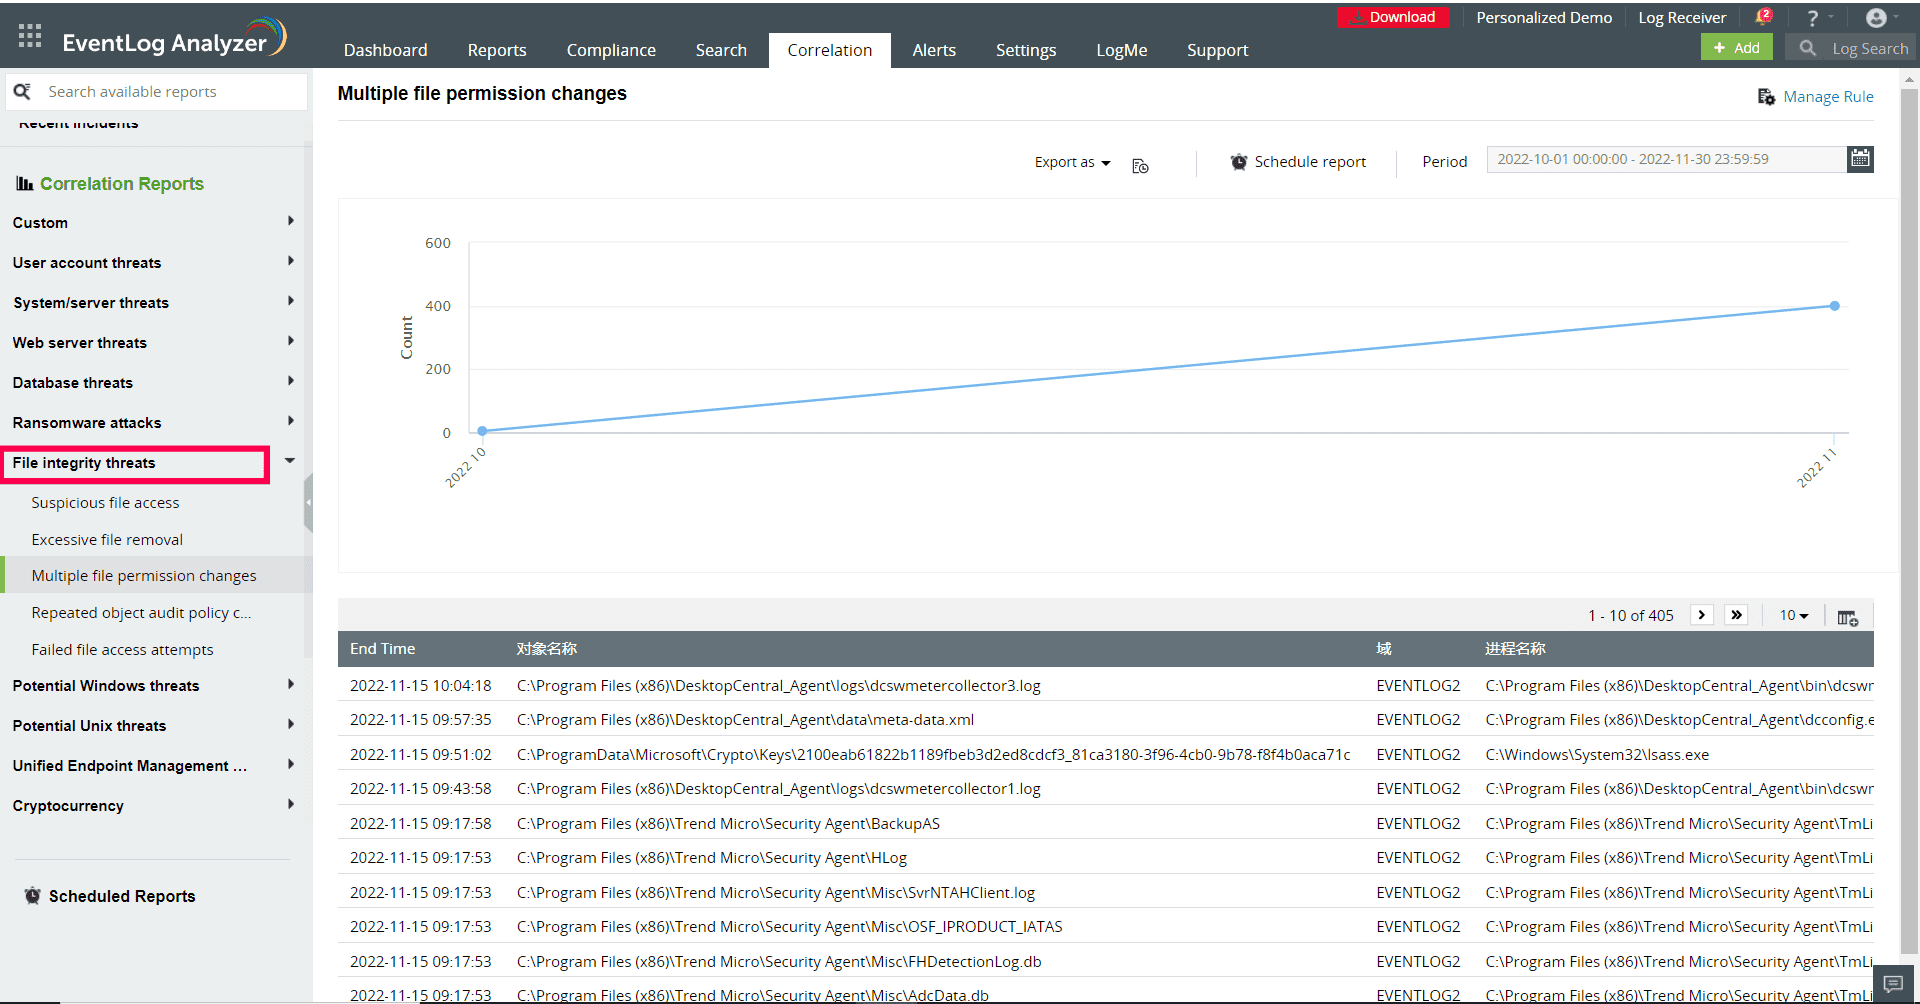1920x1004 pixels.
Task: Open the rows-per-page dropdown showing 10
Action: click(x=1794, y=615)
